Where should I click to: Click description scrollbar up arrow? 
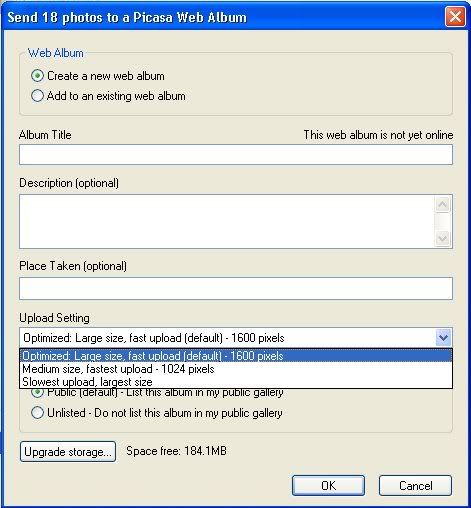click(x=442, y=204)
